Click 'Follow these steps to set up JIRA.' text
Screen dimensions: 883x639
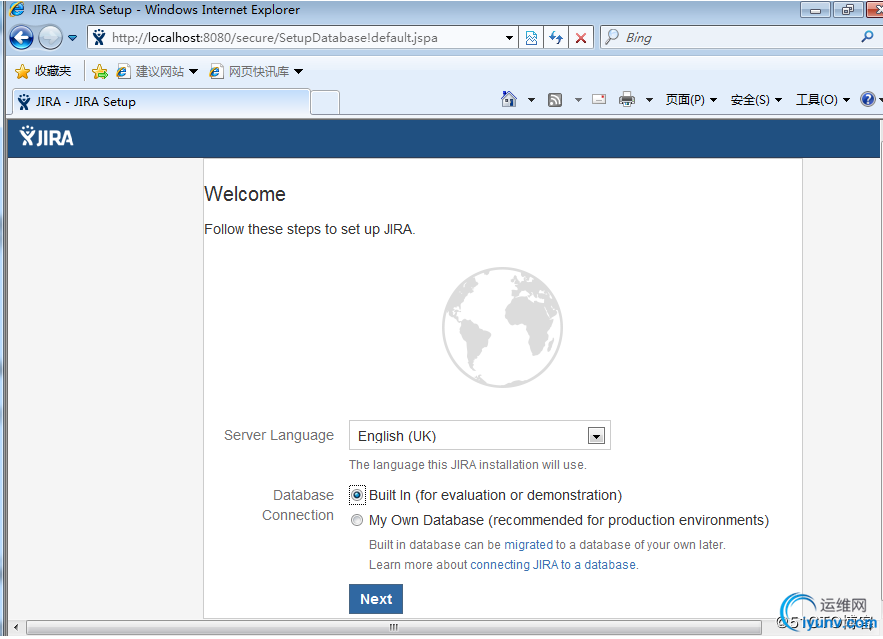[310, 229]
